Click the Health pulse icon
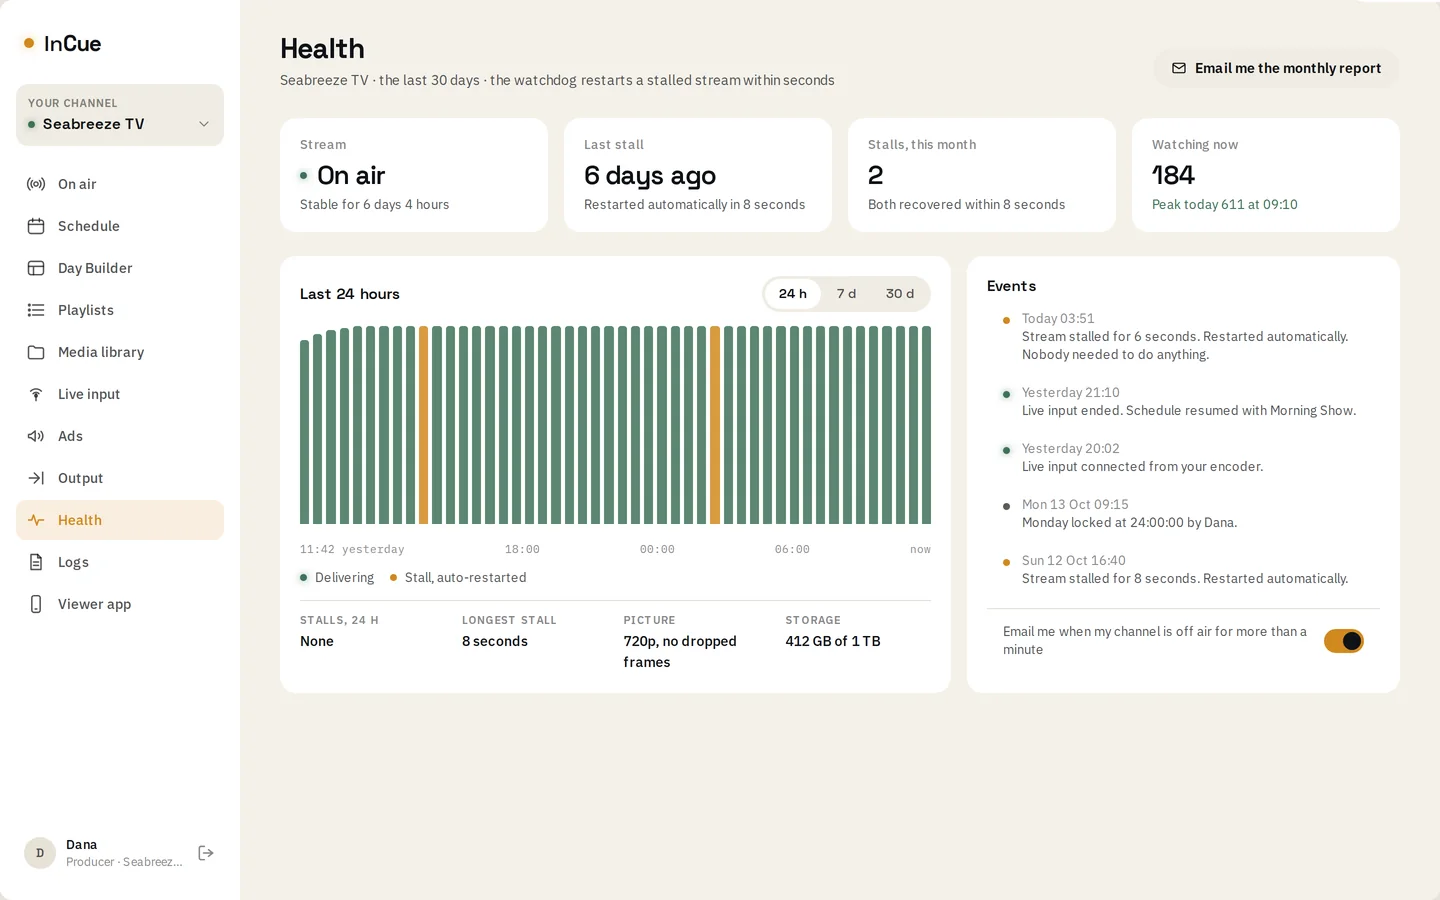Screen dimensions: 1440x900 (36, 520)
